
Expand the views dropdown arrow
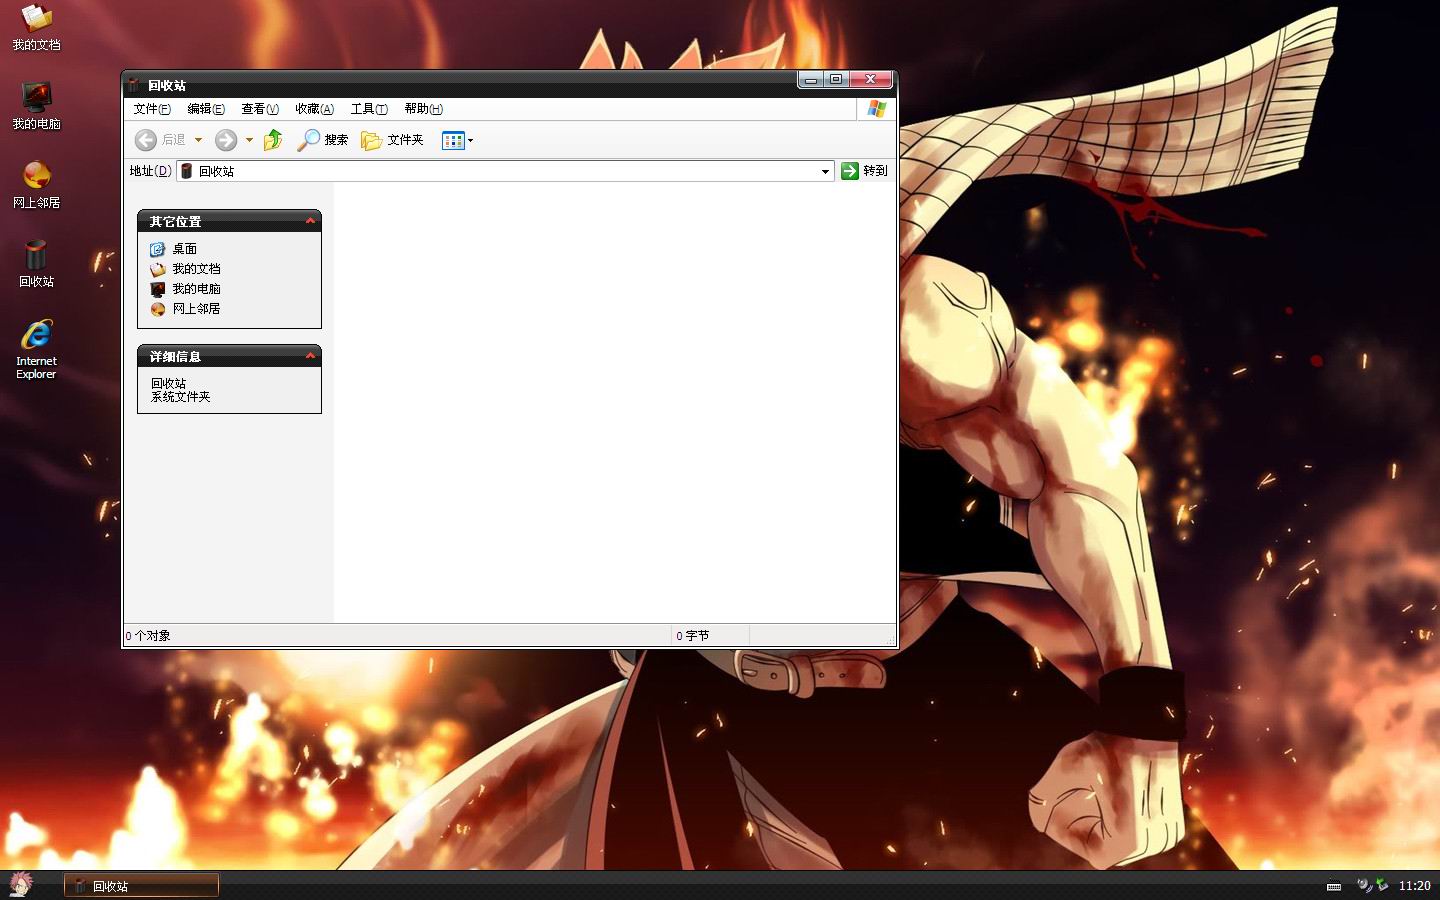[x=471, y=140]
